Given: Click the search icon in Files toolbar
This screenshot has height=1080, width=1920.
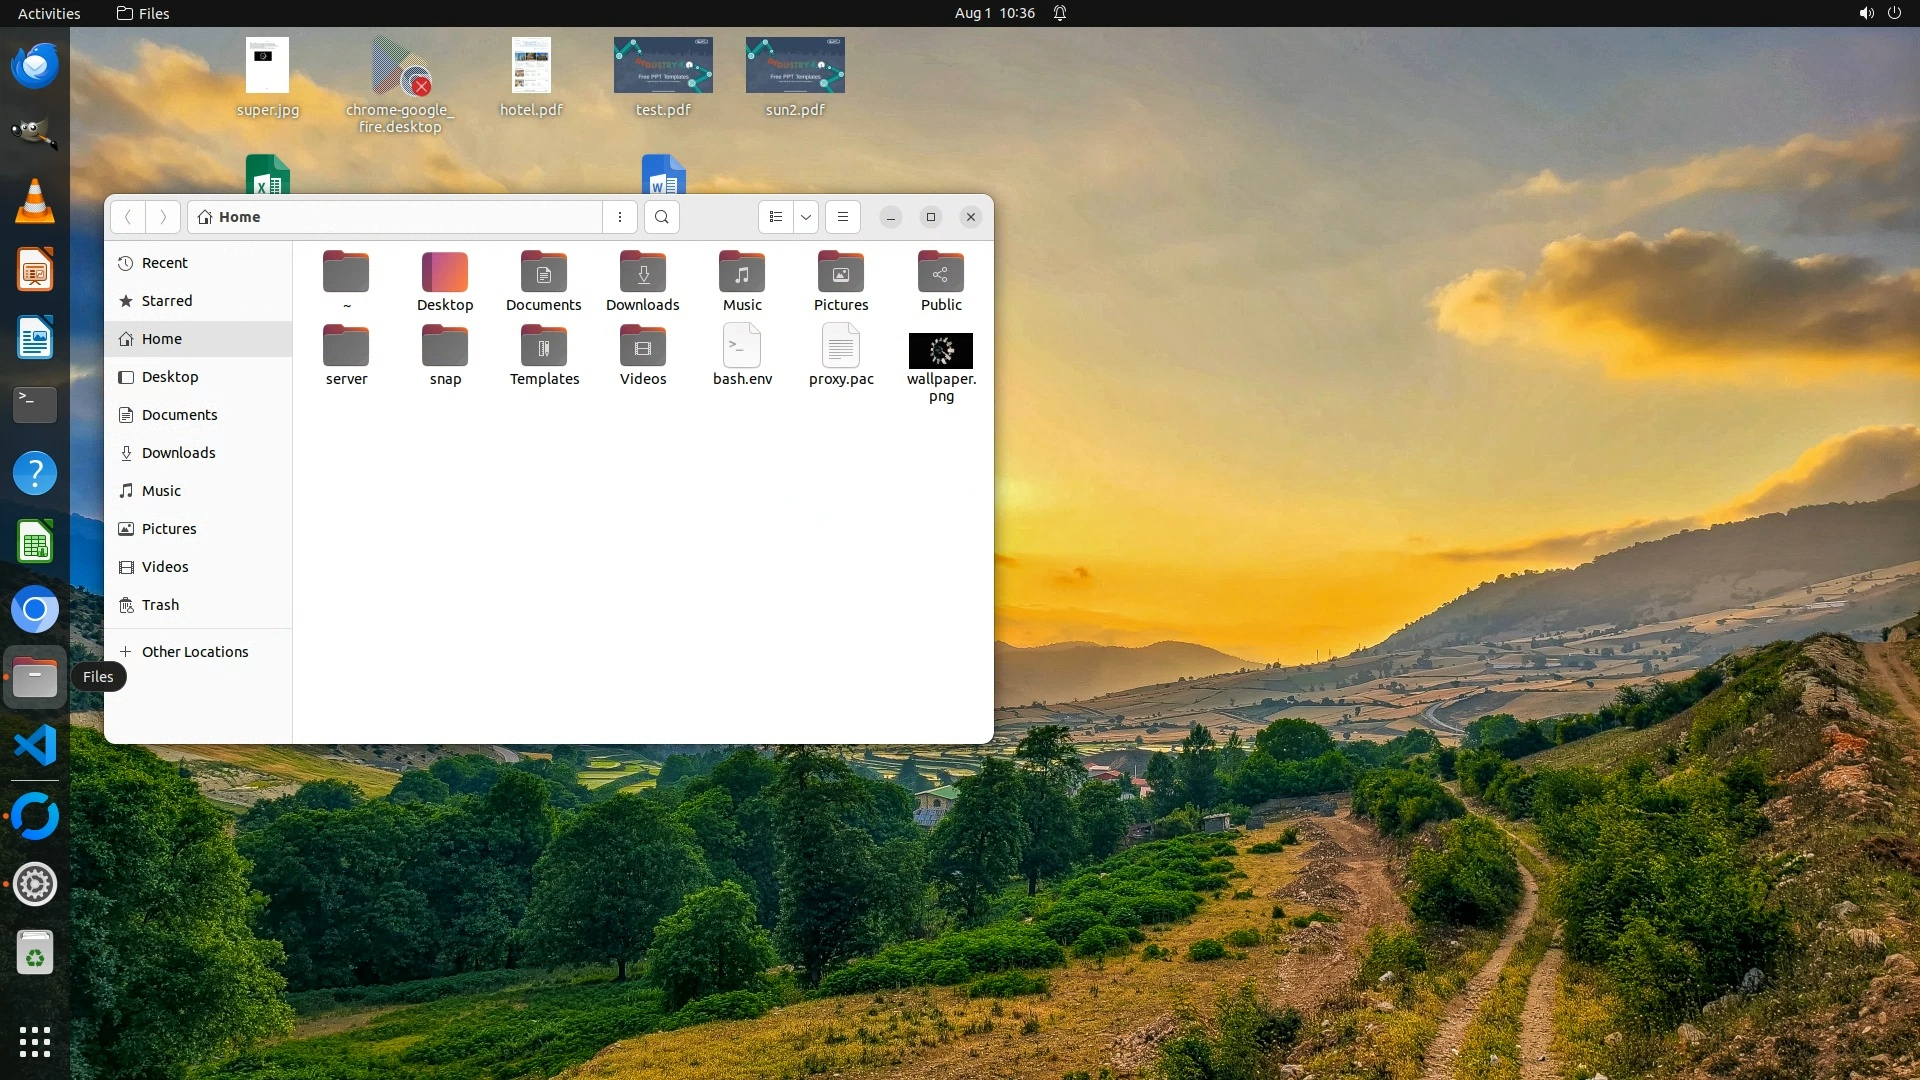Looking at the screenshot, I should pos(661,217).
